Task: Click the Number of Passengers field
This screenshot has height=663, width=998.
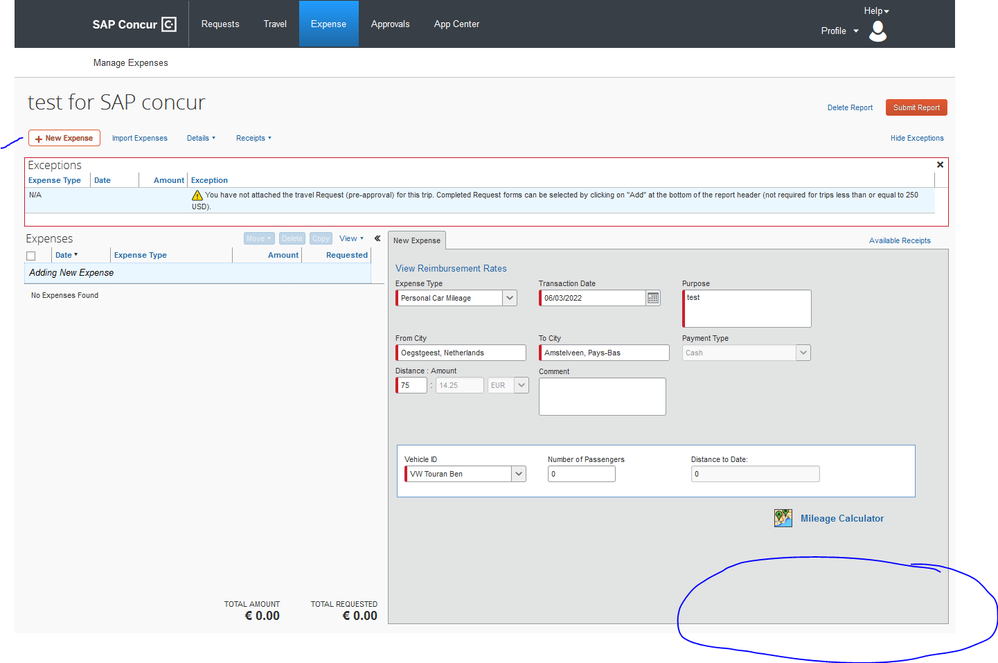Action: pos(581,474)
